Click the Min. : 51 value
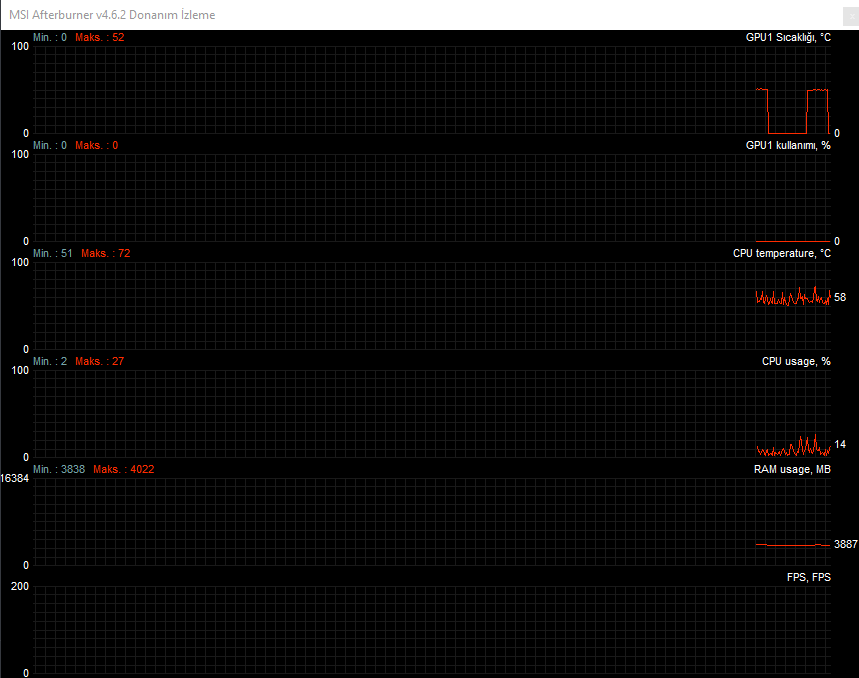Screen dimensions: 859x678 pos(53,253)
